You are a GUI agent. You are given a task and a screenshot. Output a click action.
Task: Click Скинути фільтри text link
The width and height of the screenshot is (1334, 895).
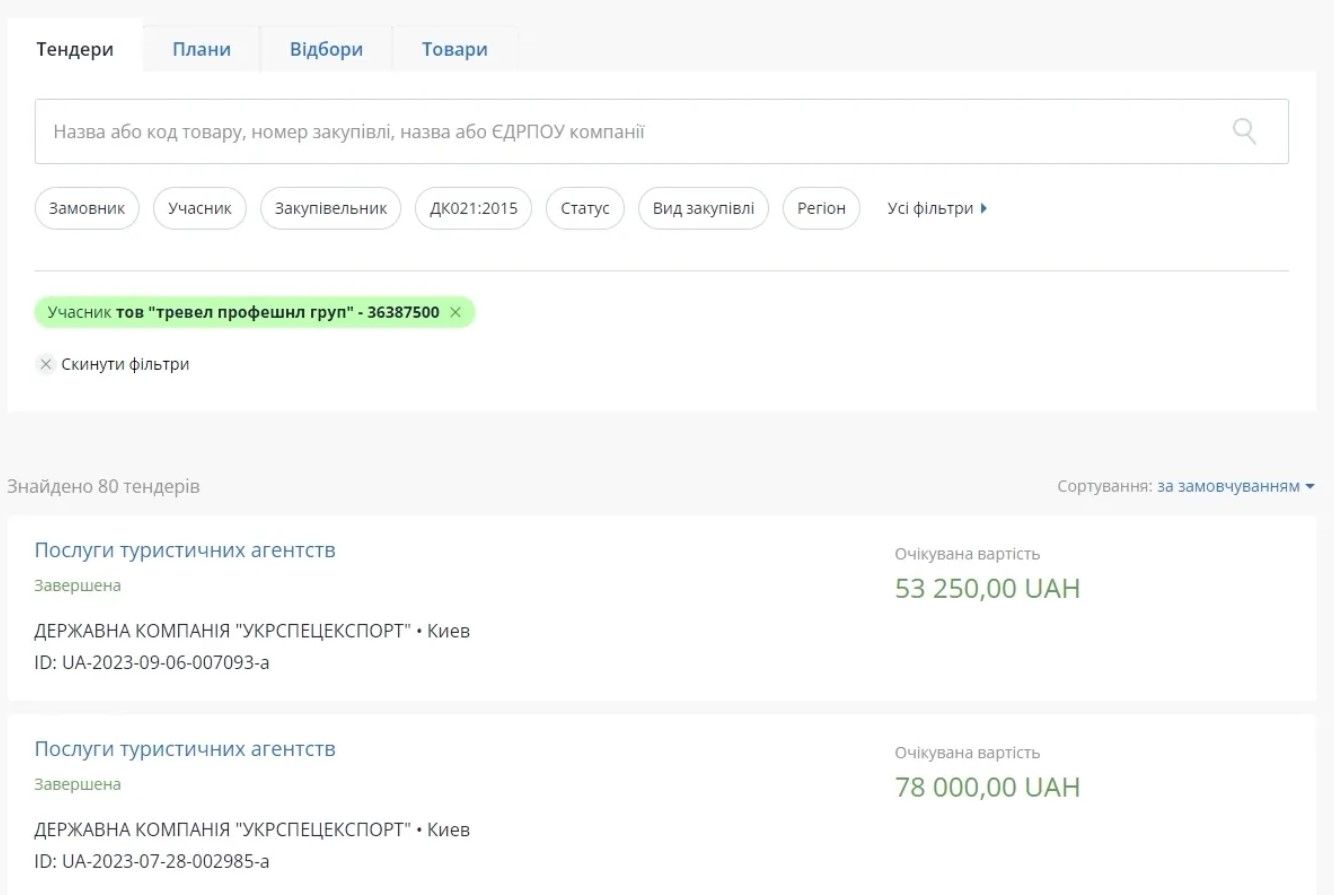pos(125,364)
